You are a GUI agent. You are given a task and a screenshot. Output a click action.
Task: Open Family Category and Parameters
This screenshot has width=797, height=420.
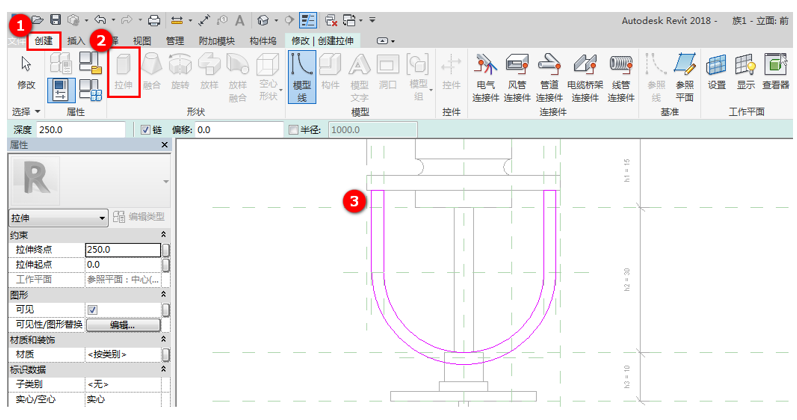pyautogui.click(x=90, y=63)
